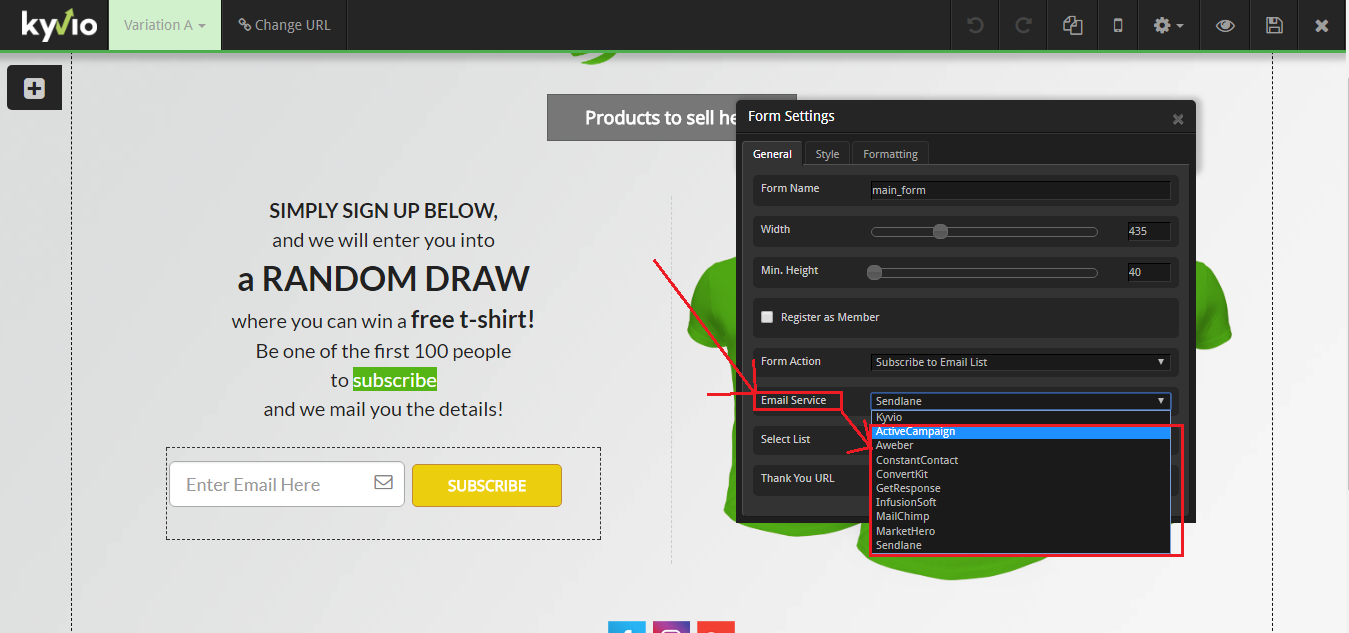The image size is (1349, 633).
Task: Save page with floppy disk icon
Action: tap(1274, 25)
